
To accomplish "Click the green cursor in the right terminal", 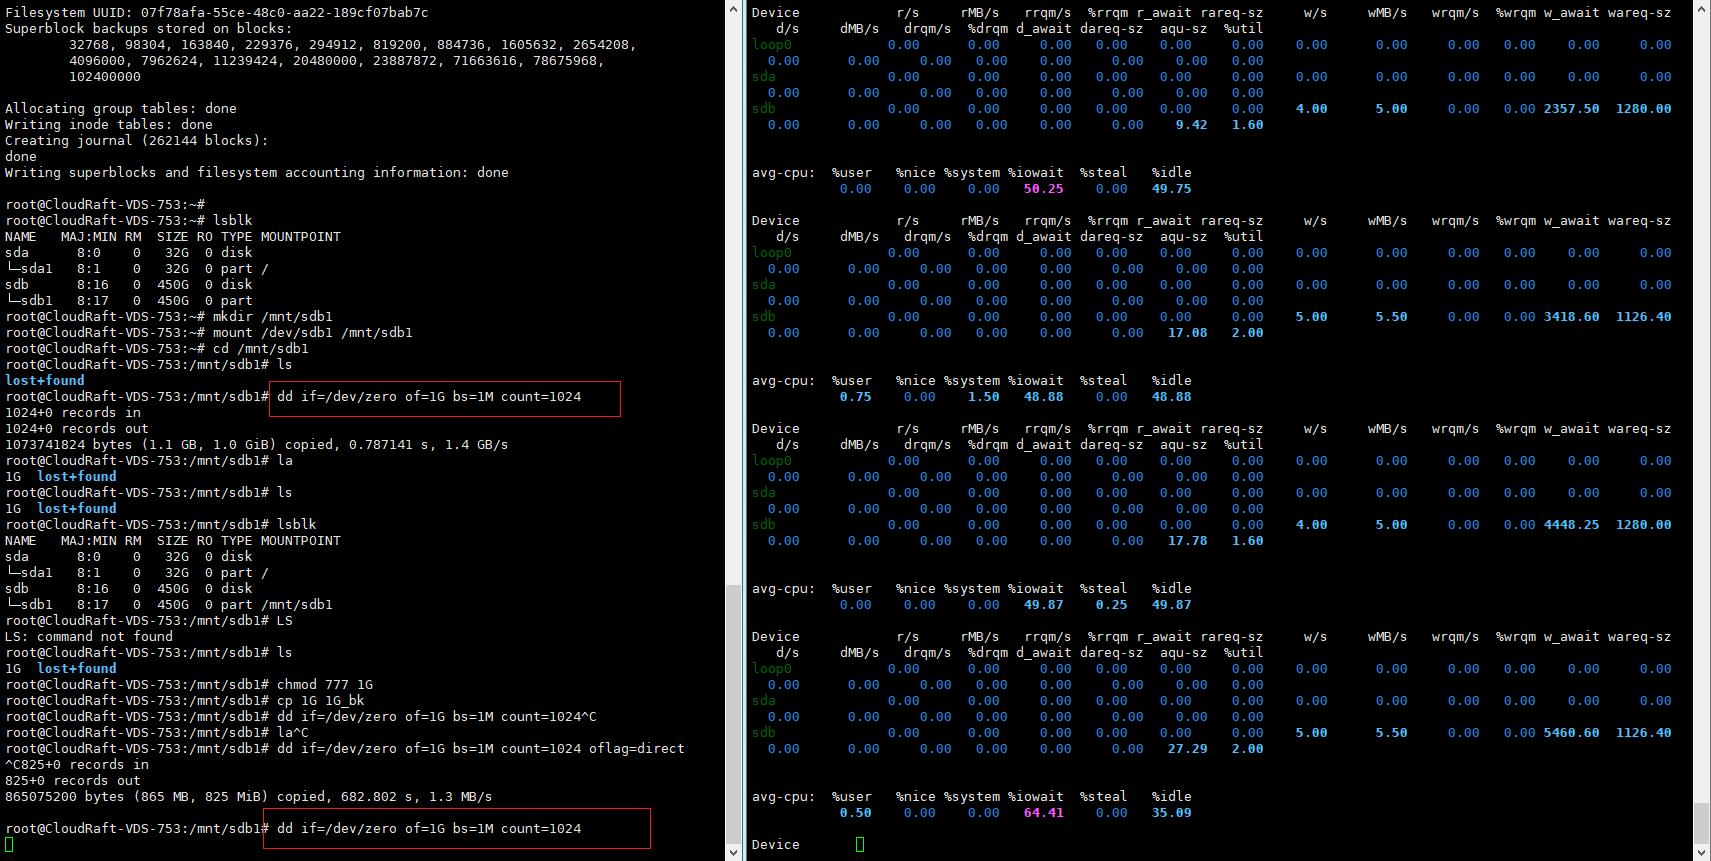I will tap(860, 845).
